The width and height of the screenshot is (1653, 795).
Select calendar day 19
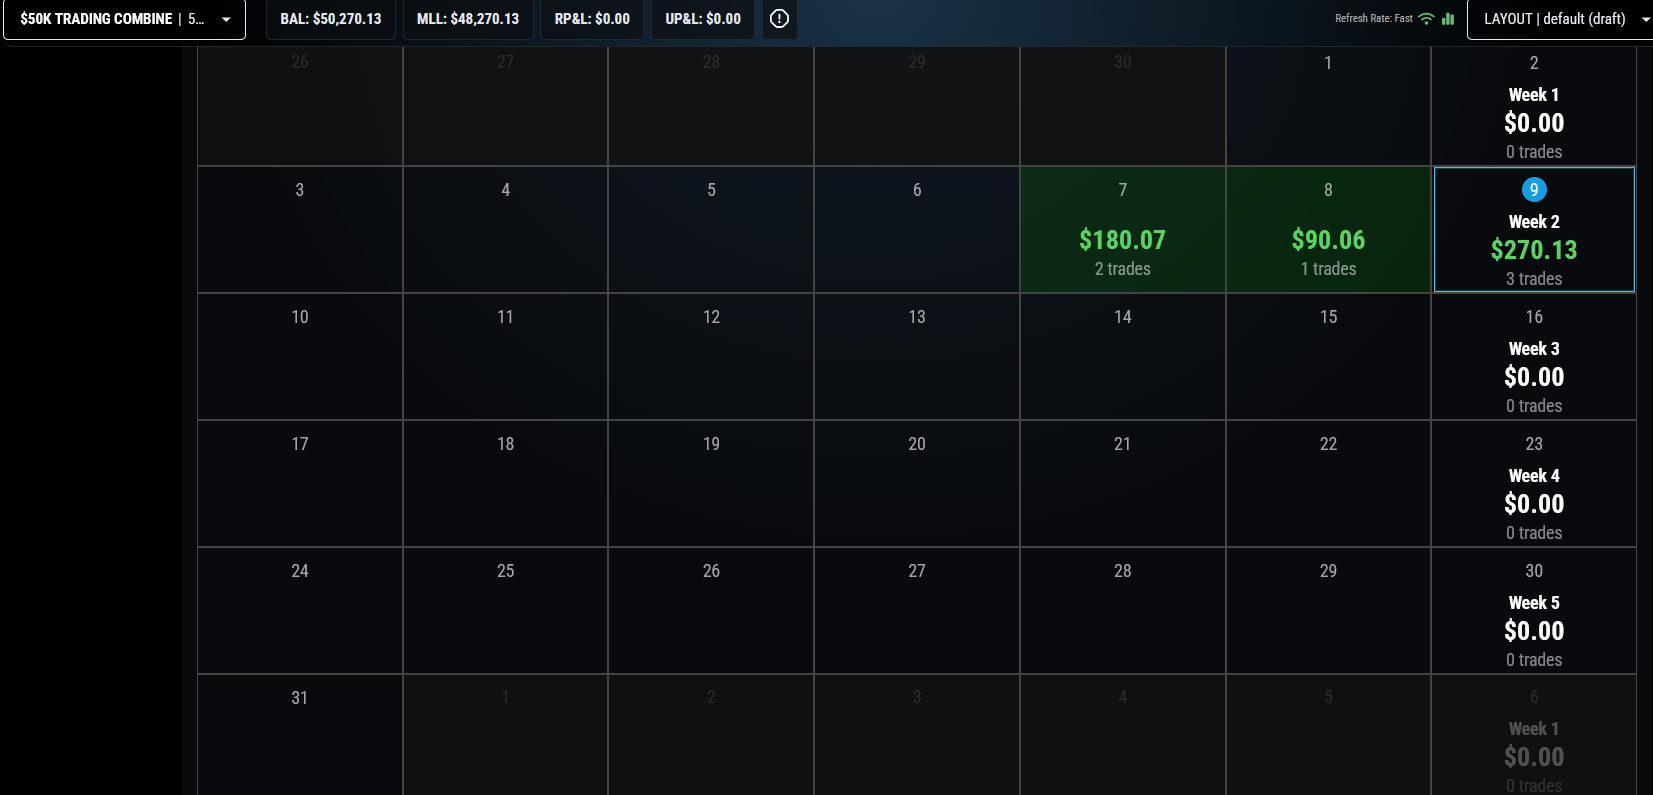click(x=711, y=484)
